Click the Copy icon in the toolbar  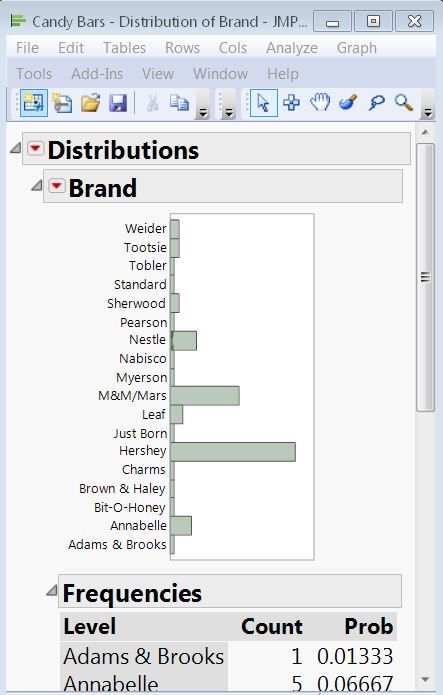click(179, 103)
